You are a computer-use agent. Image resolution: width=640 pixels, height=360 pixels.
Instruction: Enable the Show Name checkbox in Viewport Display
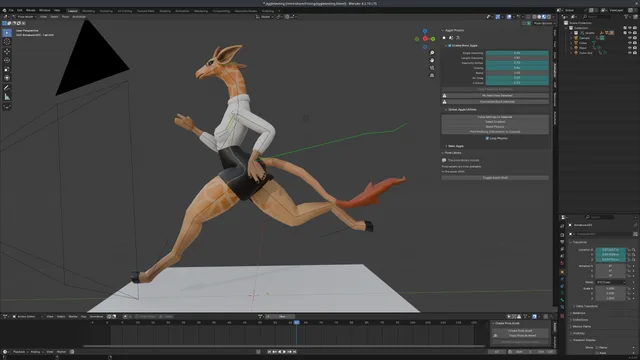[x=597, y=347]
